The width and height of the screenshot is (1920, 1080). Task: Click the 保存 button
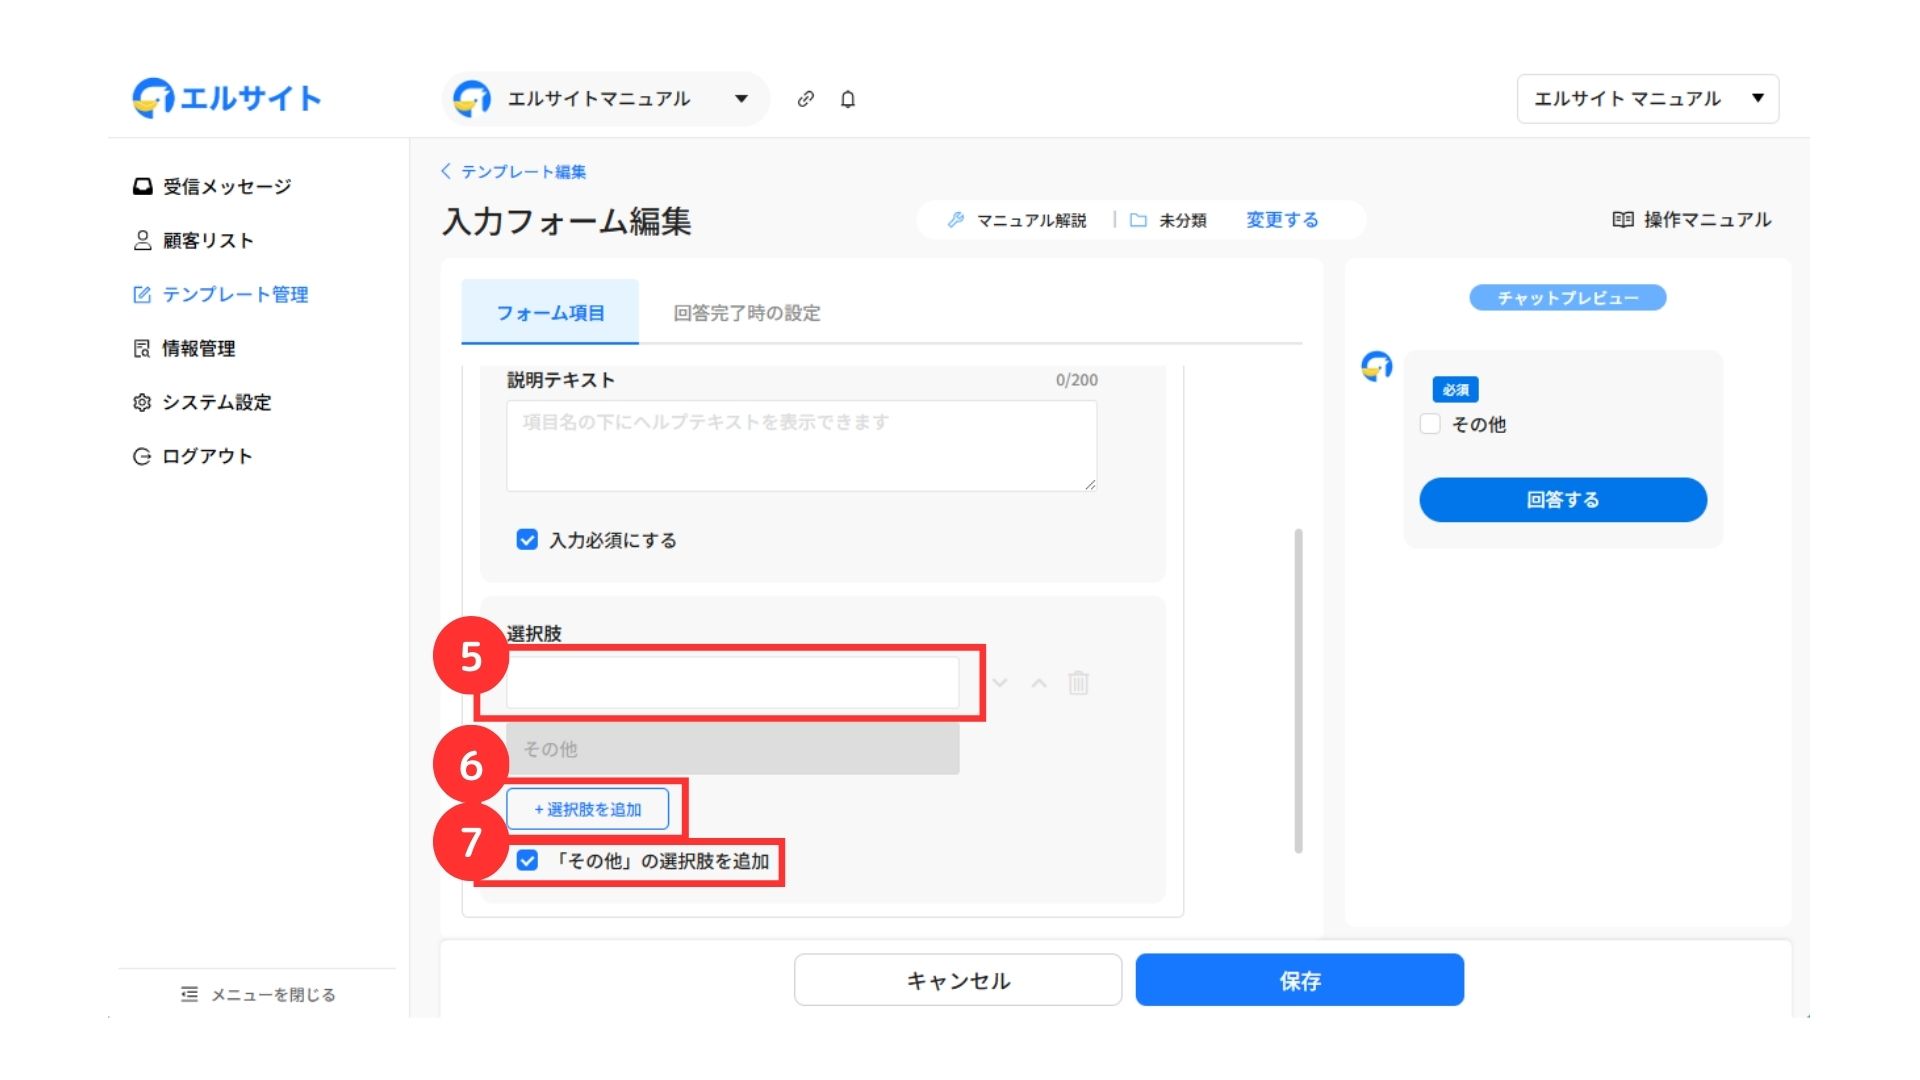pos(1299,980)
